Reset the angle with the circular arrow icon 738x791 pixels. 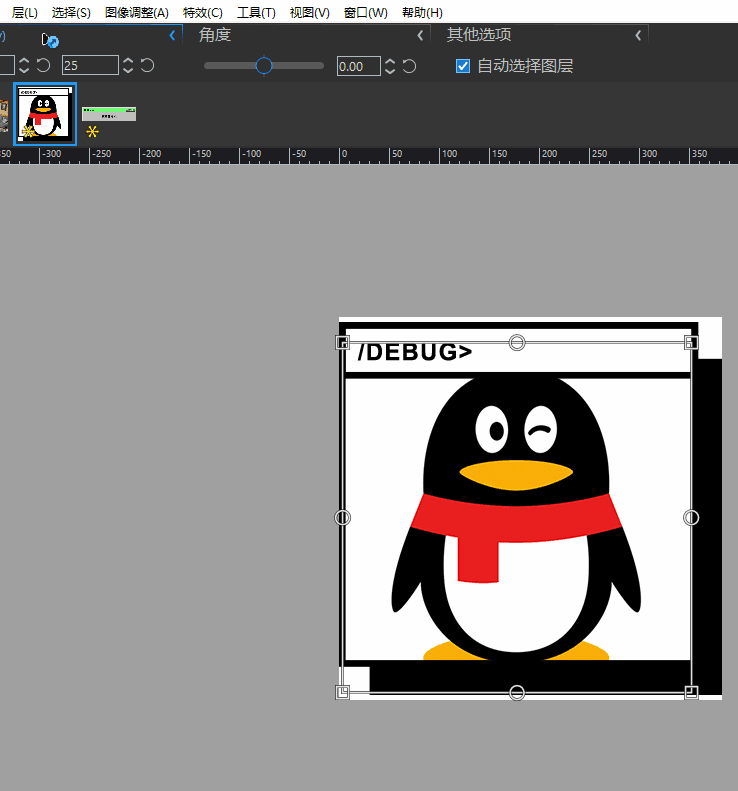coord(409,66)
